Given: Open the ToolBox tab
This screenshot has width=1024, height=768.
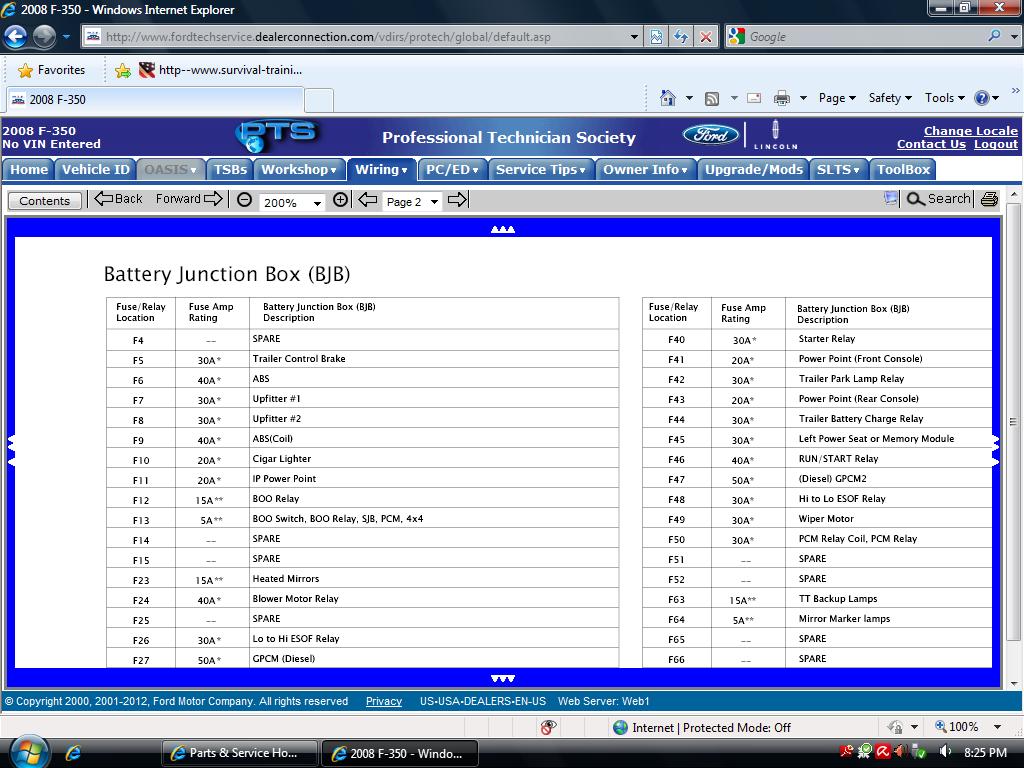Looking at the screenshot, I should (903, 169).
